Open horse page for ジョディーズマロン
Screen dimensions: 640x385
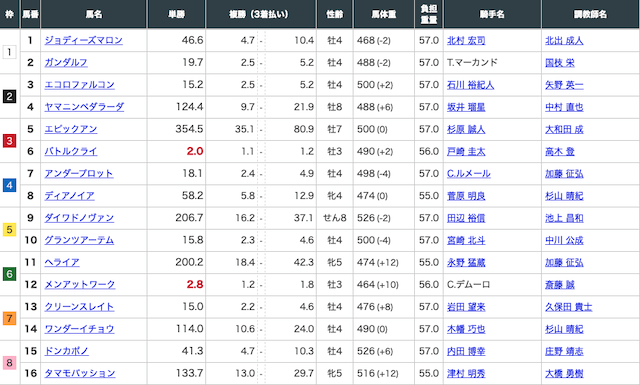(83, 40)
